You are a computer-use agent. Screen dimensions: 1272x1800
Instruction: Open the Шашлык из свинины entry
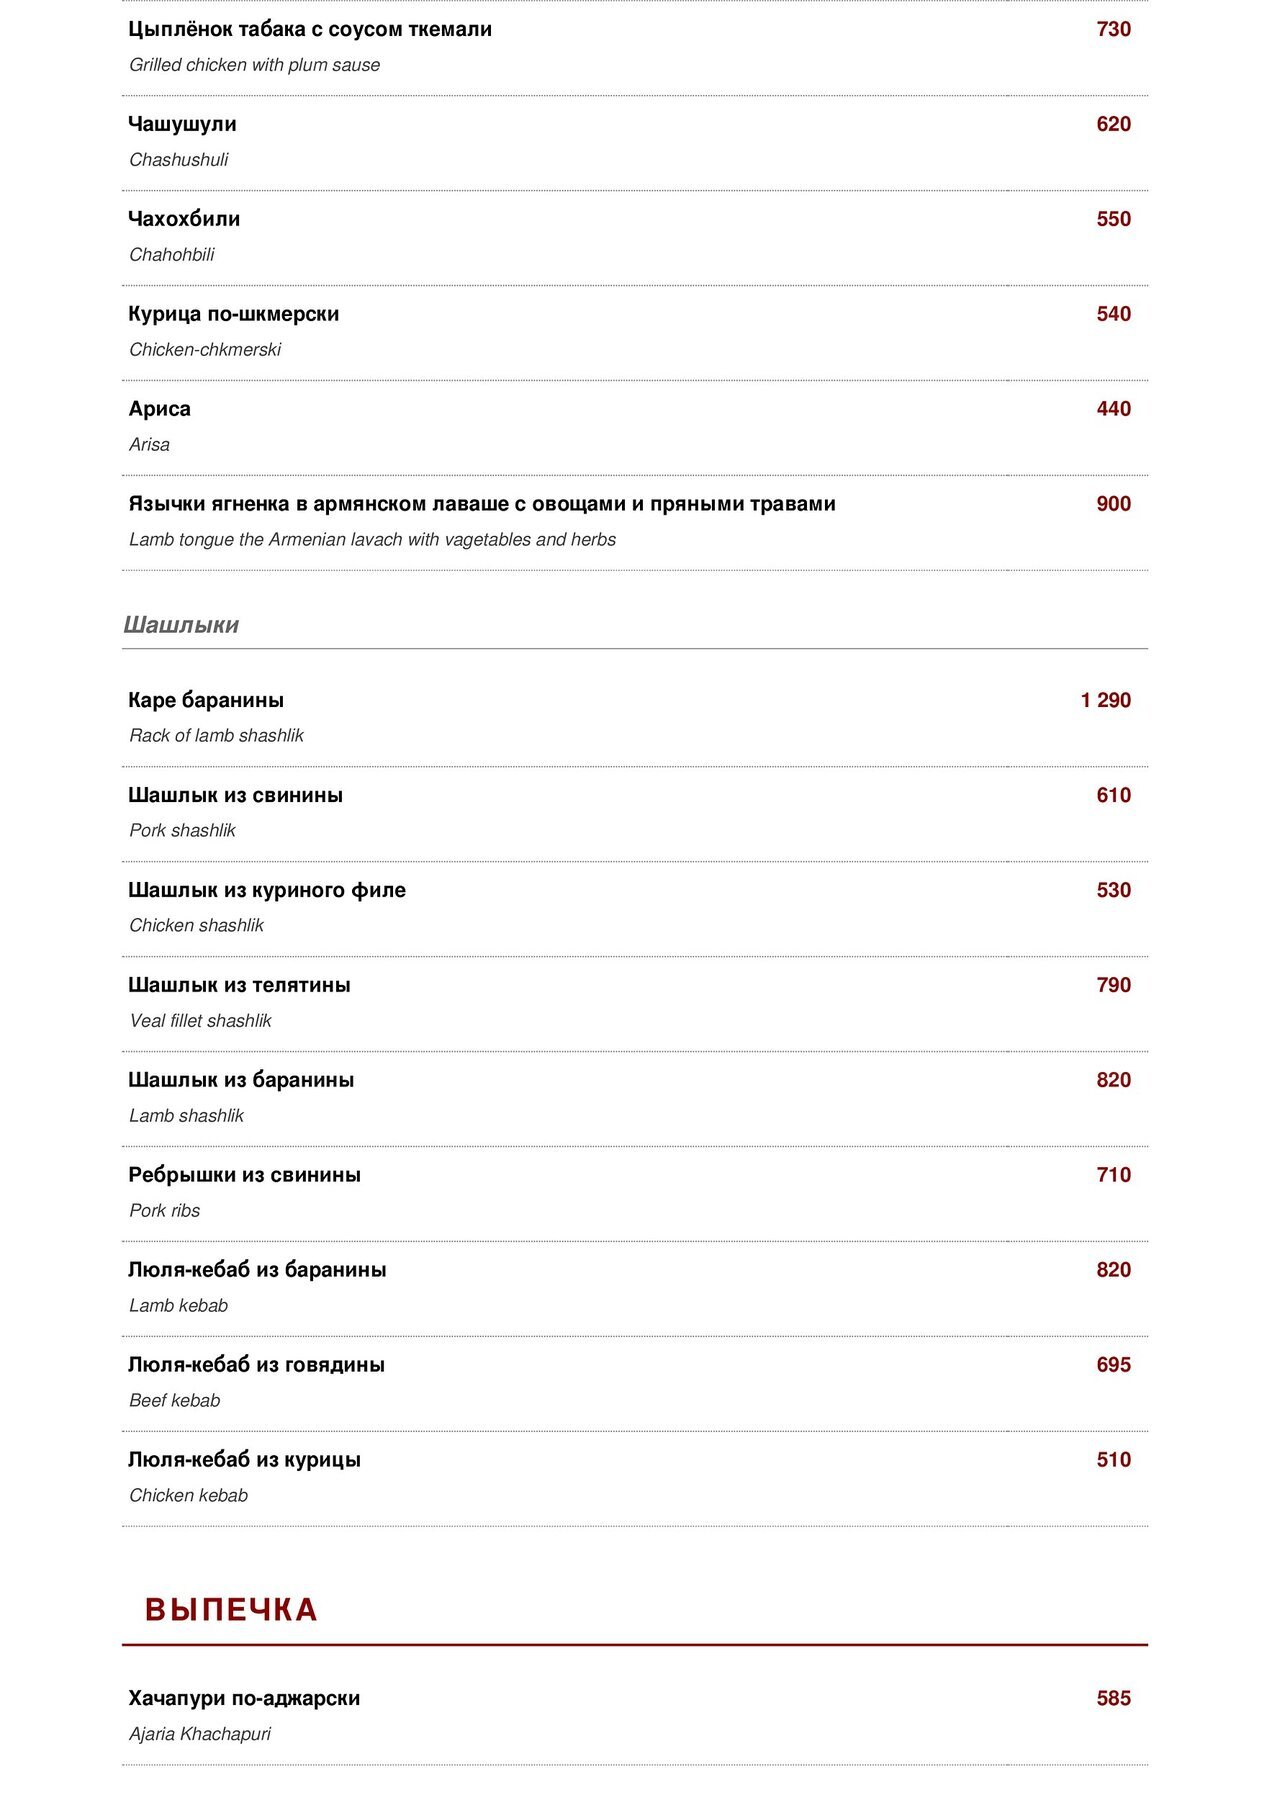(235, 795)
